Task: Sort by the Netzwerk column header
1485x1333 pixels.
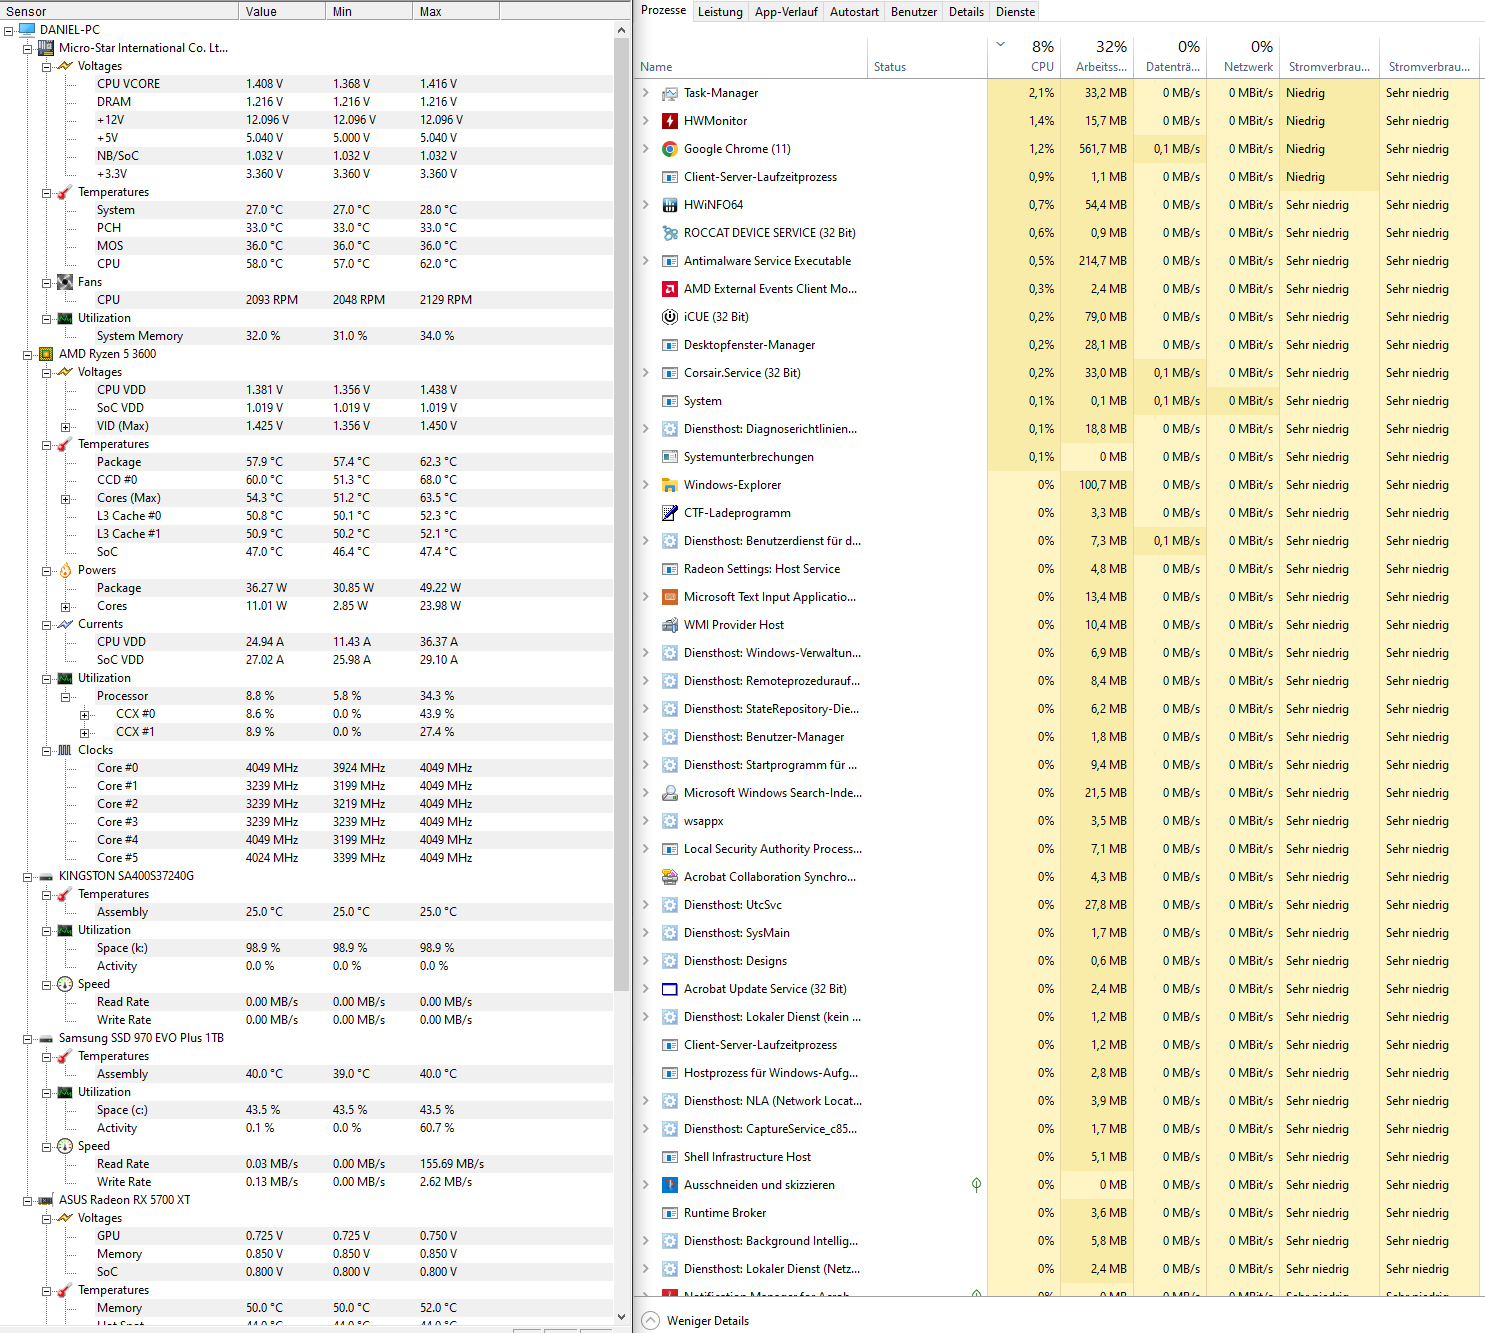Action: click(x=1244, y=56)
